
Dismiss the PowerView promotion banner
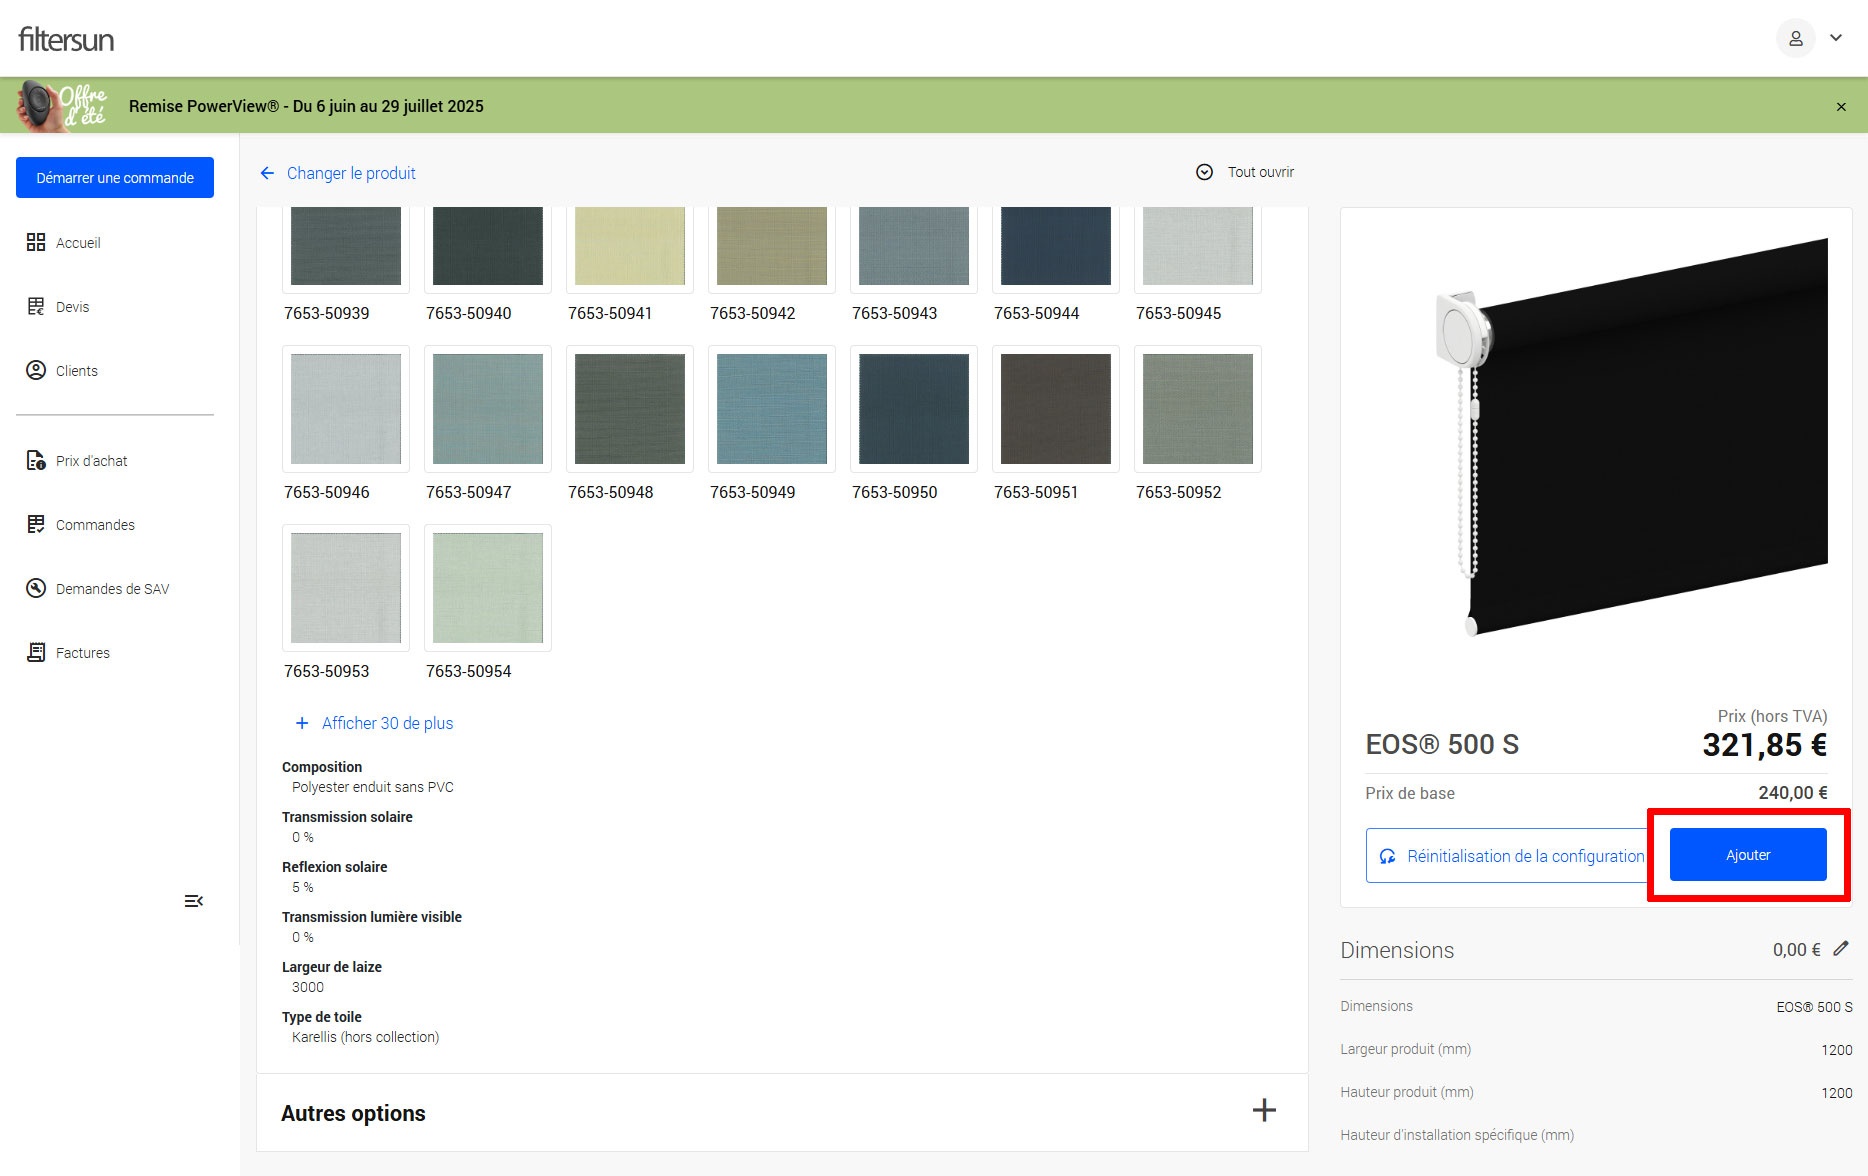tap(1841, 107)
